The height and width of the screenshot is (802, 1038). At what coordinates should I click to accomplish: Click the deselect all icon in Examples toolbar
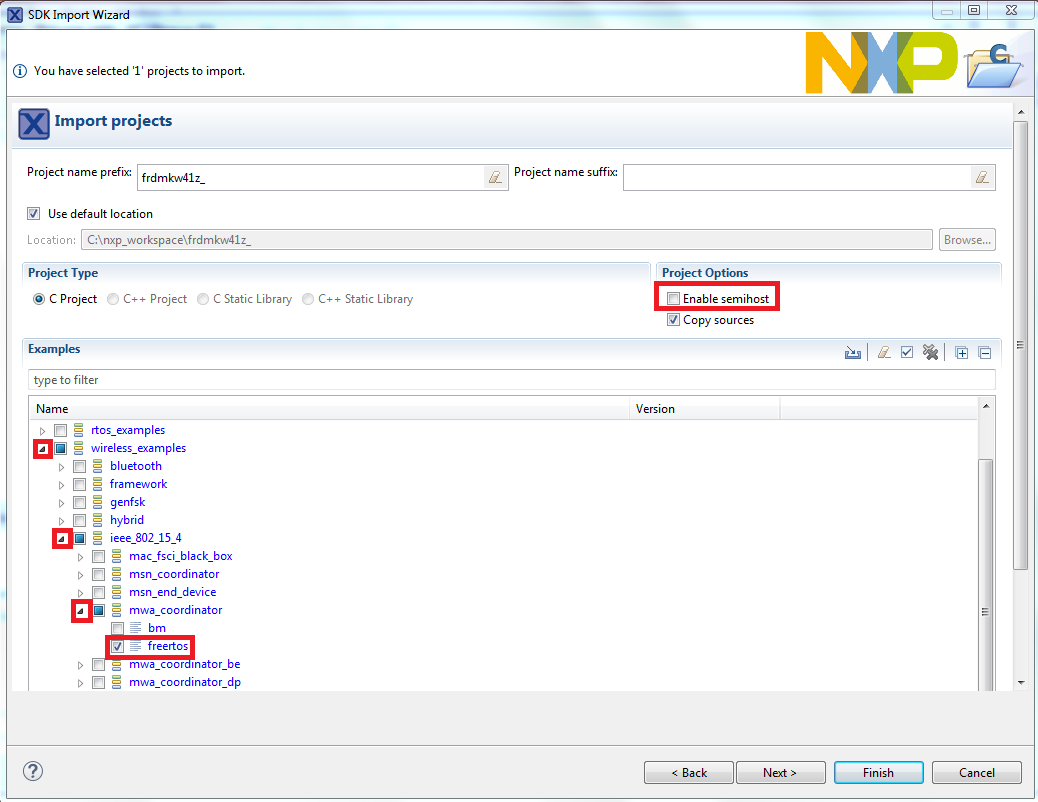point(931,352)
